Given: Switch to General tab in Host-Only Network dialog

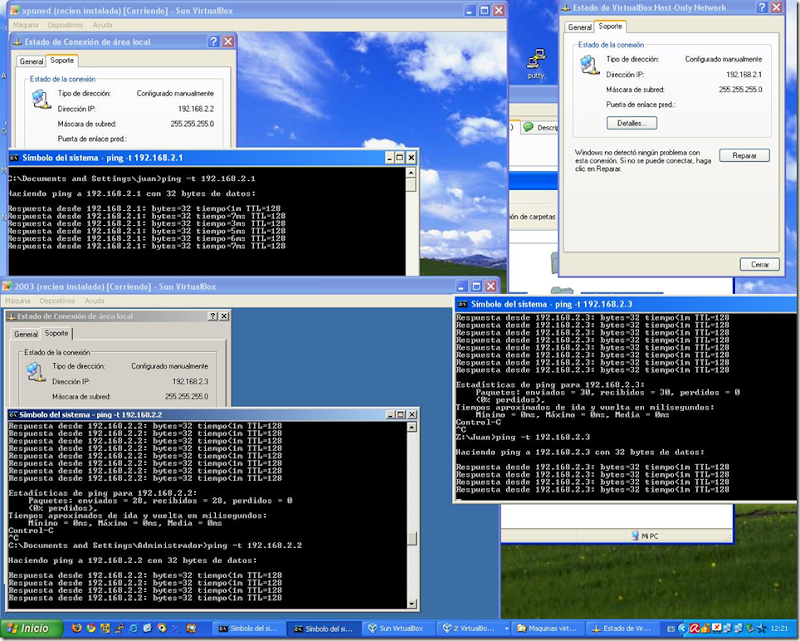Looking at the screenshot, I should point(580,27).
